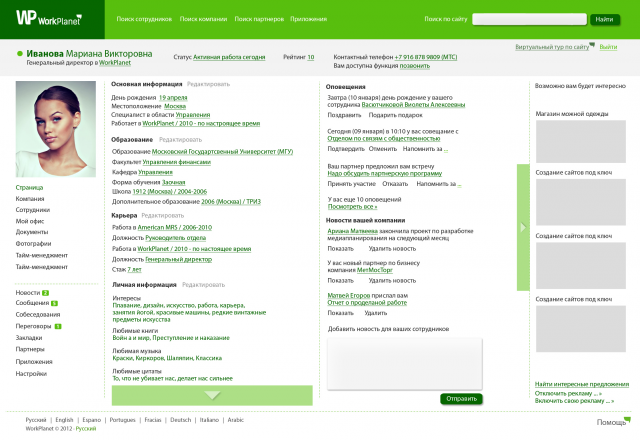Open Посмотреть все notifications link
Image resolution: width=640 pixels, height=440 pixels.
pyautogui.click(x=352, y=207)
